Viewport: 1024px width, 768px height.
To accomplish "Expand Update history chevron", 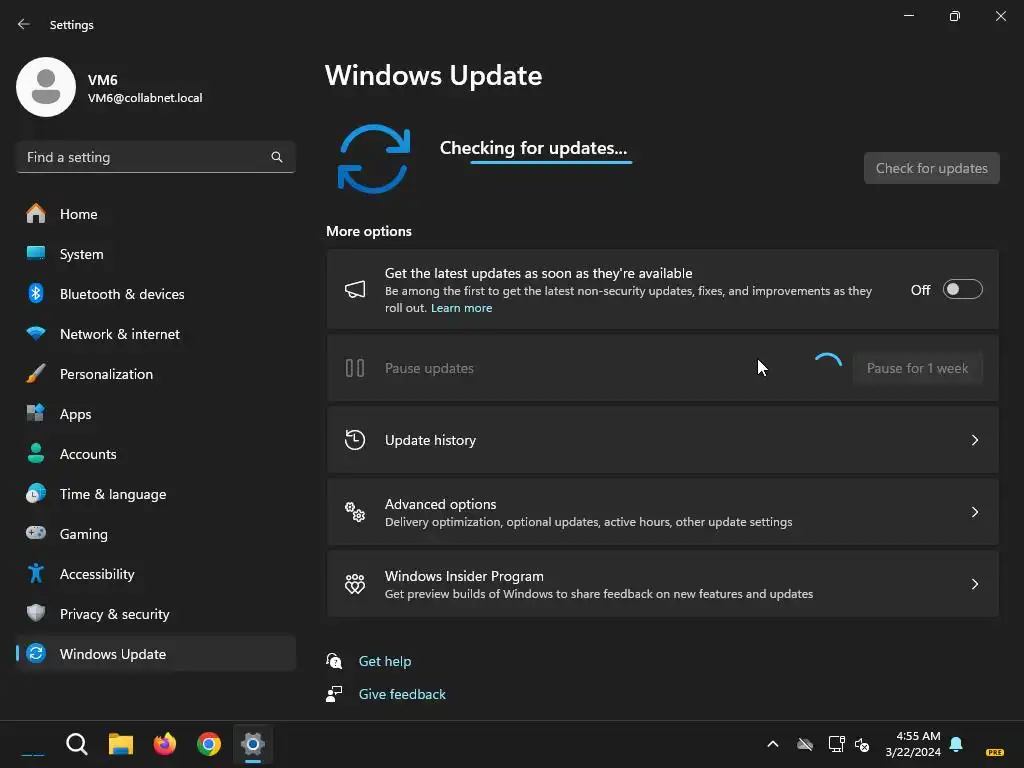I will click(975, 440).
